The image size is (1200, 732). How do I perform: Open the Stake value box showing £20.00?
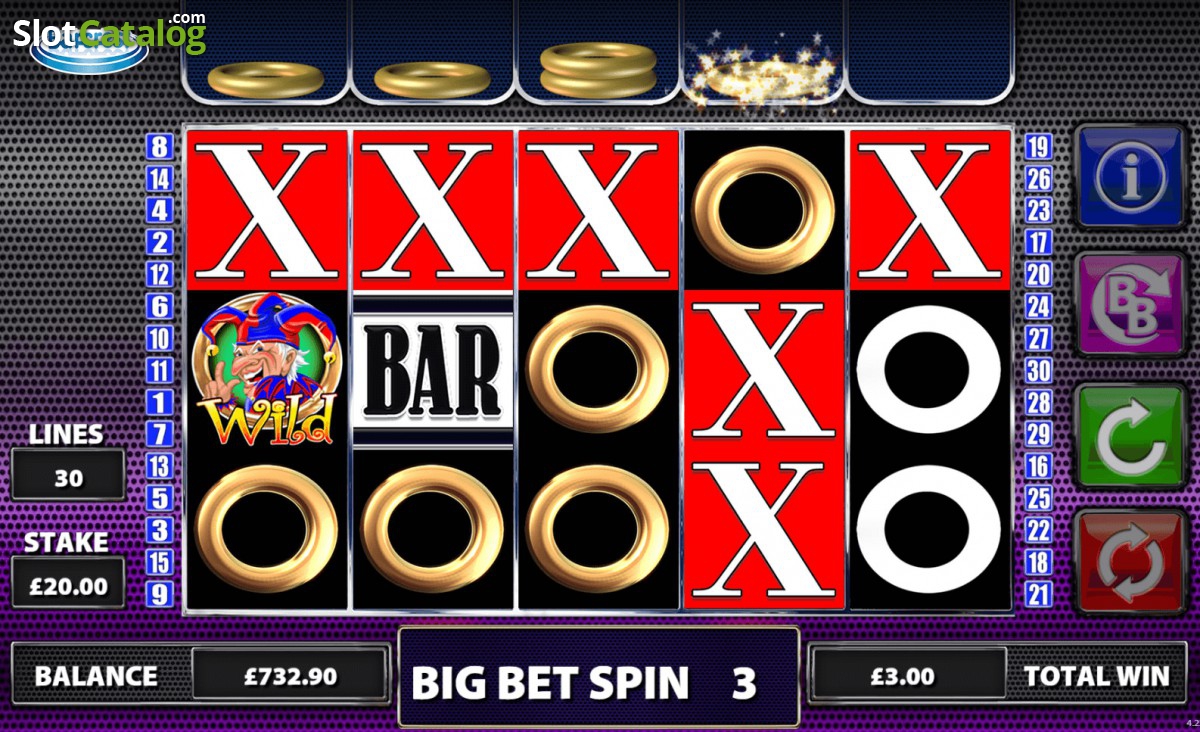tap(68, 585)
